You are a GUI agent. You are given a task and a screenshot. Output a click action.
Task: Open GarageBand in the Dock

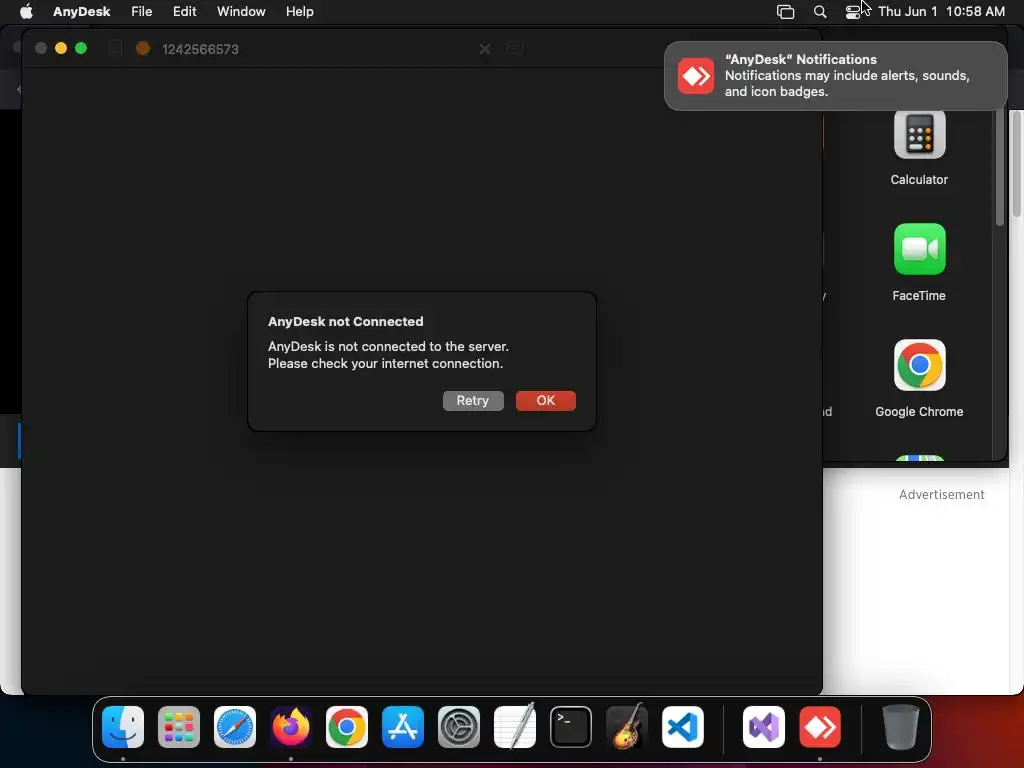click(627, 727)
